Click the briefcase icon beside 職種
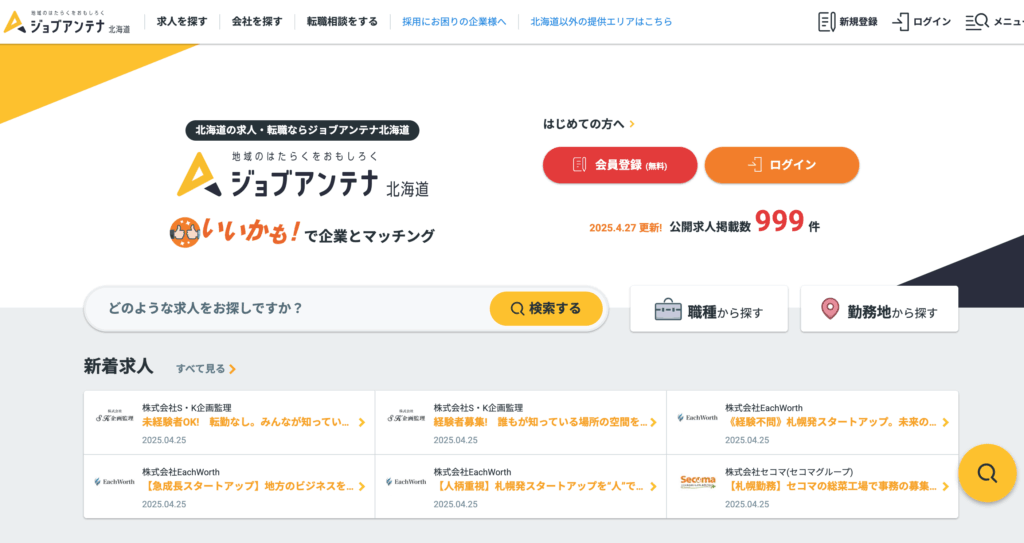 [x=667, y=310]
